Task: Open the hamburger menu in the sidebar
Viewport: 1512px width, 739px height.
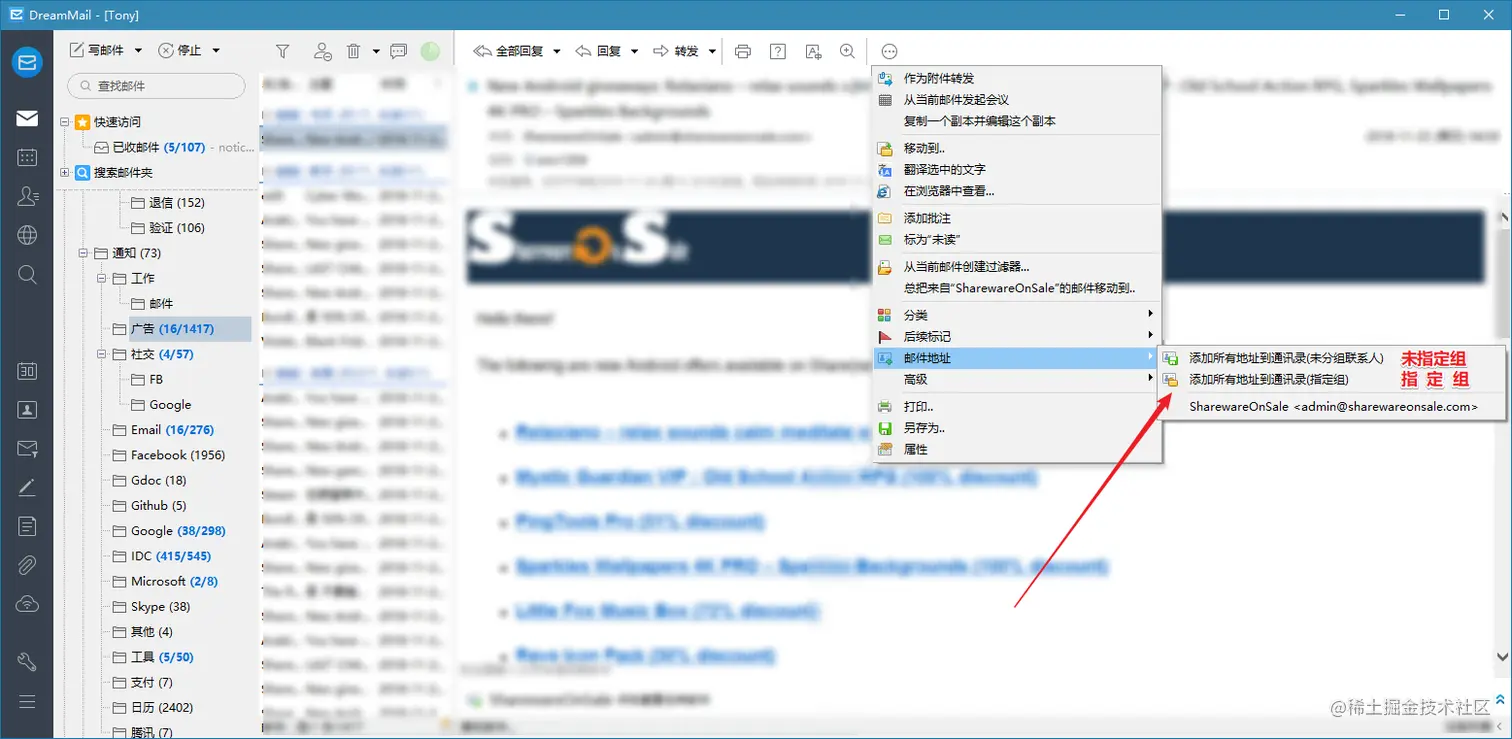Action: click(27, 701)
